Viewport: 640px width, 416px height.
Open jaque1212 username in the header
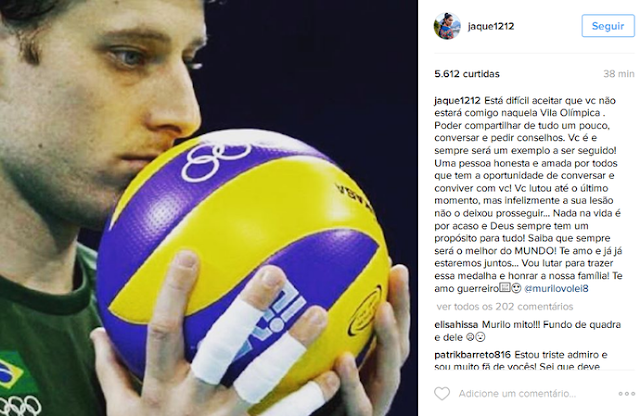tap(491, 26)
